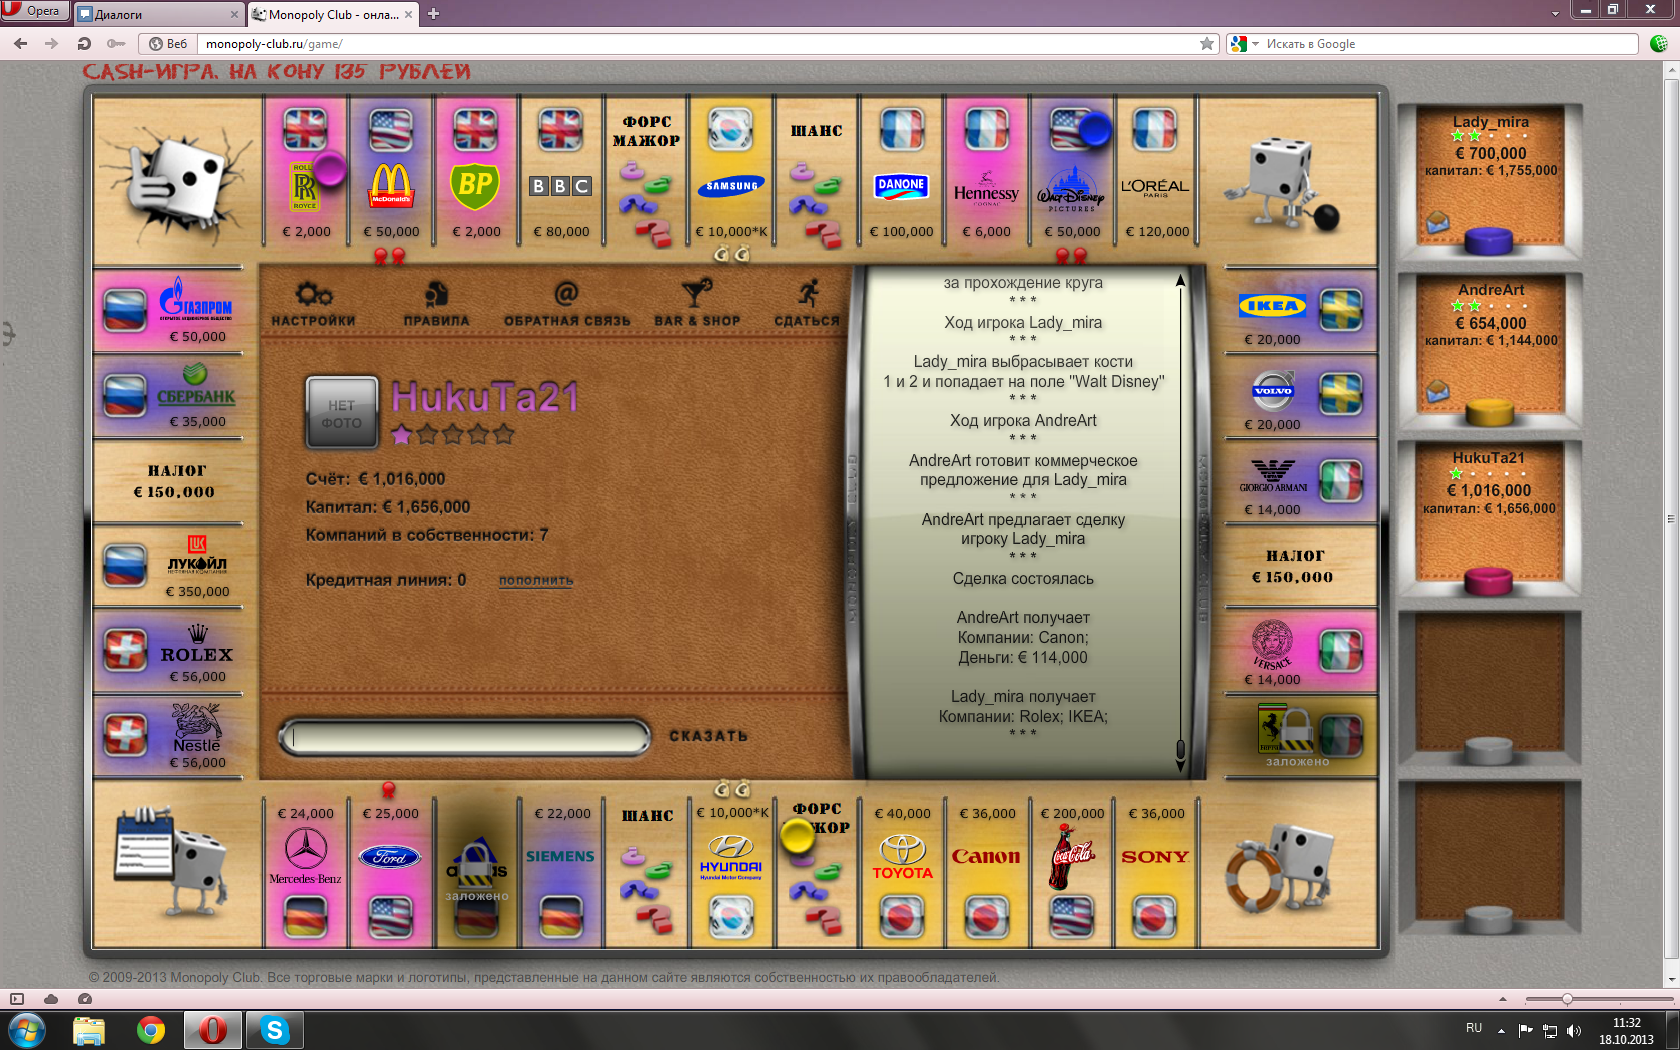Select the Rolls-Royce board cell
This screenshot has width=1680, height=1050.
click(306, 171)
